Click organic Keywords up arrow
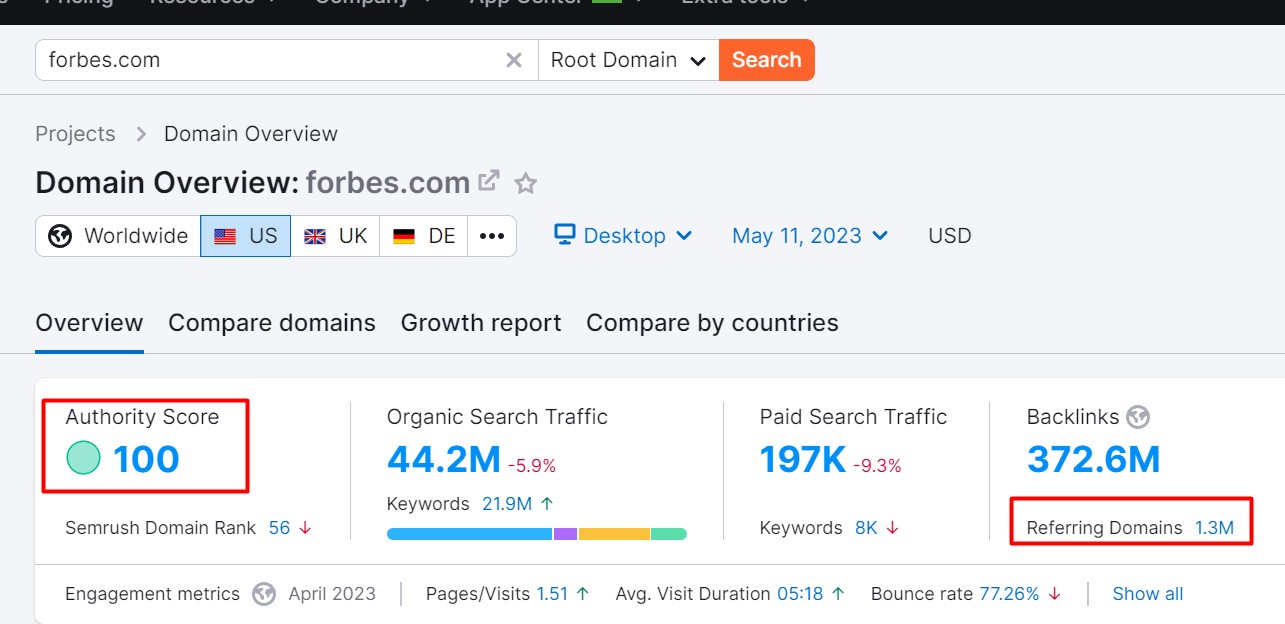 click(x=546, y=504)
